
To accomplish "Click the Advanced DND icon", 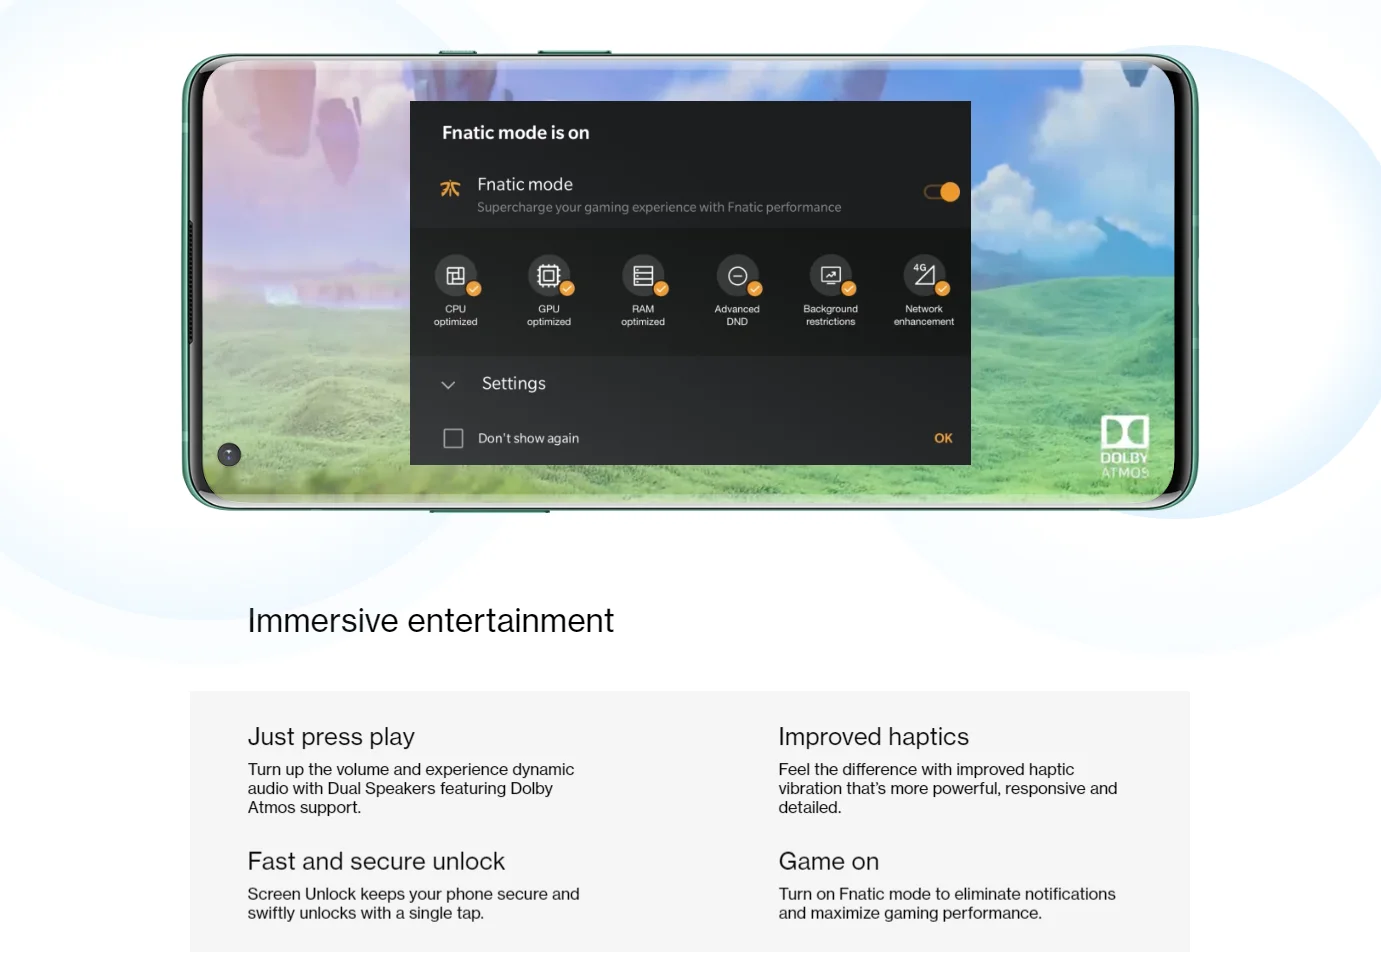I will 737,276.
